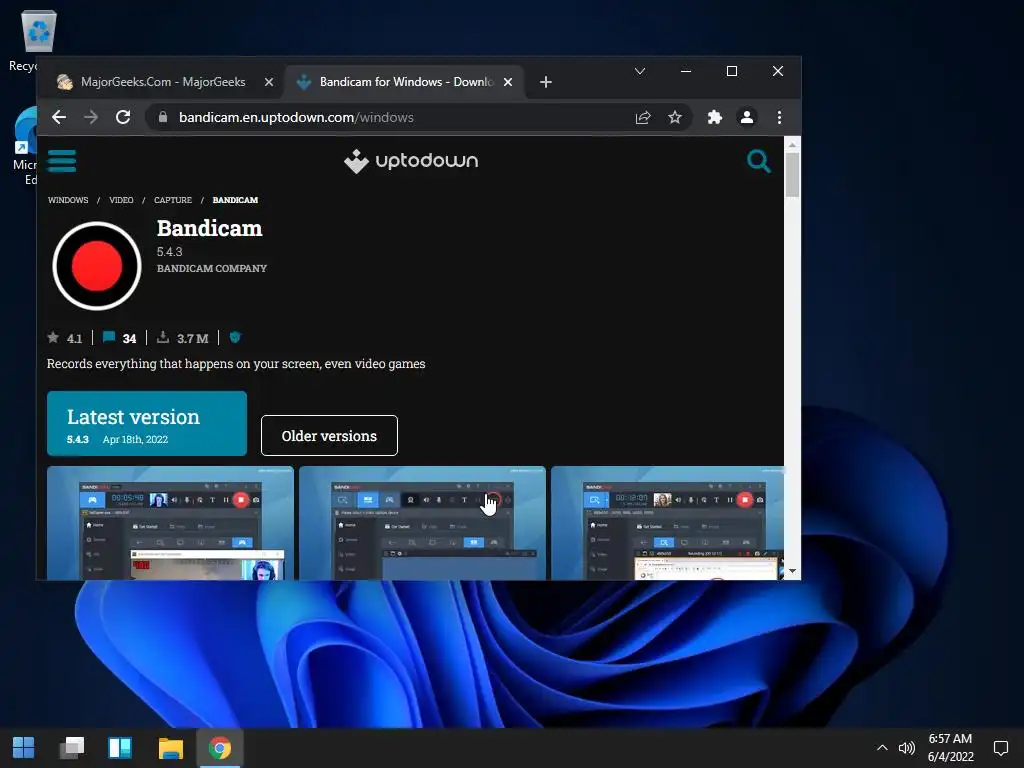Open Task View on taskbar
The width and height of the screenshot is (1024, 768).
72,748
